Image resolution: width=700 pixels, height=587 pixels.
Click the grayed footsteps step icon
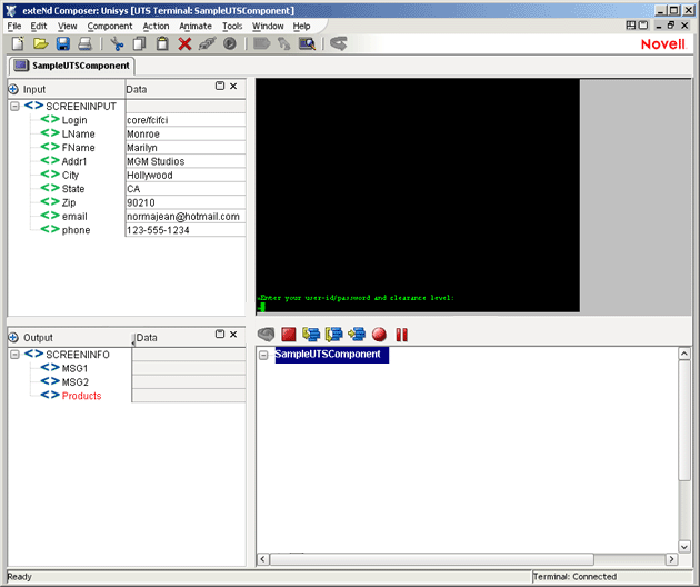pyautogui.click(x=284, y=44)
